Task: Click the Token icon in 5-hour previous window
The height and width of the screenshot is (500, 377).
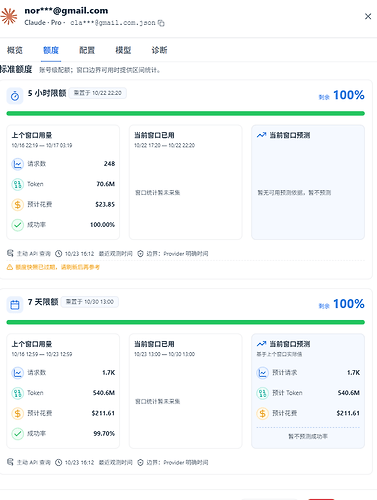Action: (18, 184)
